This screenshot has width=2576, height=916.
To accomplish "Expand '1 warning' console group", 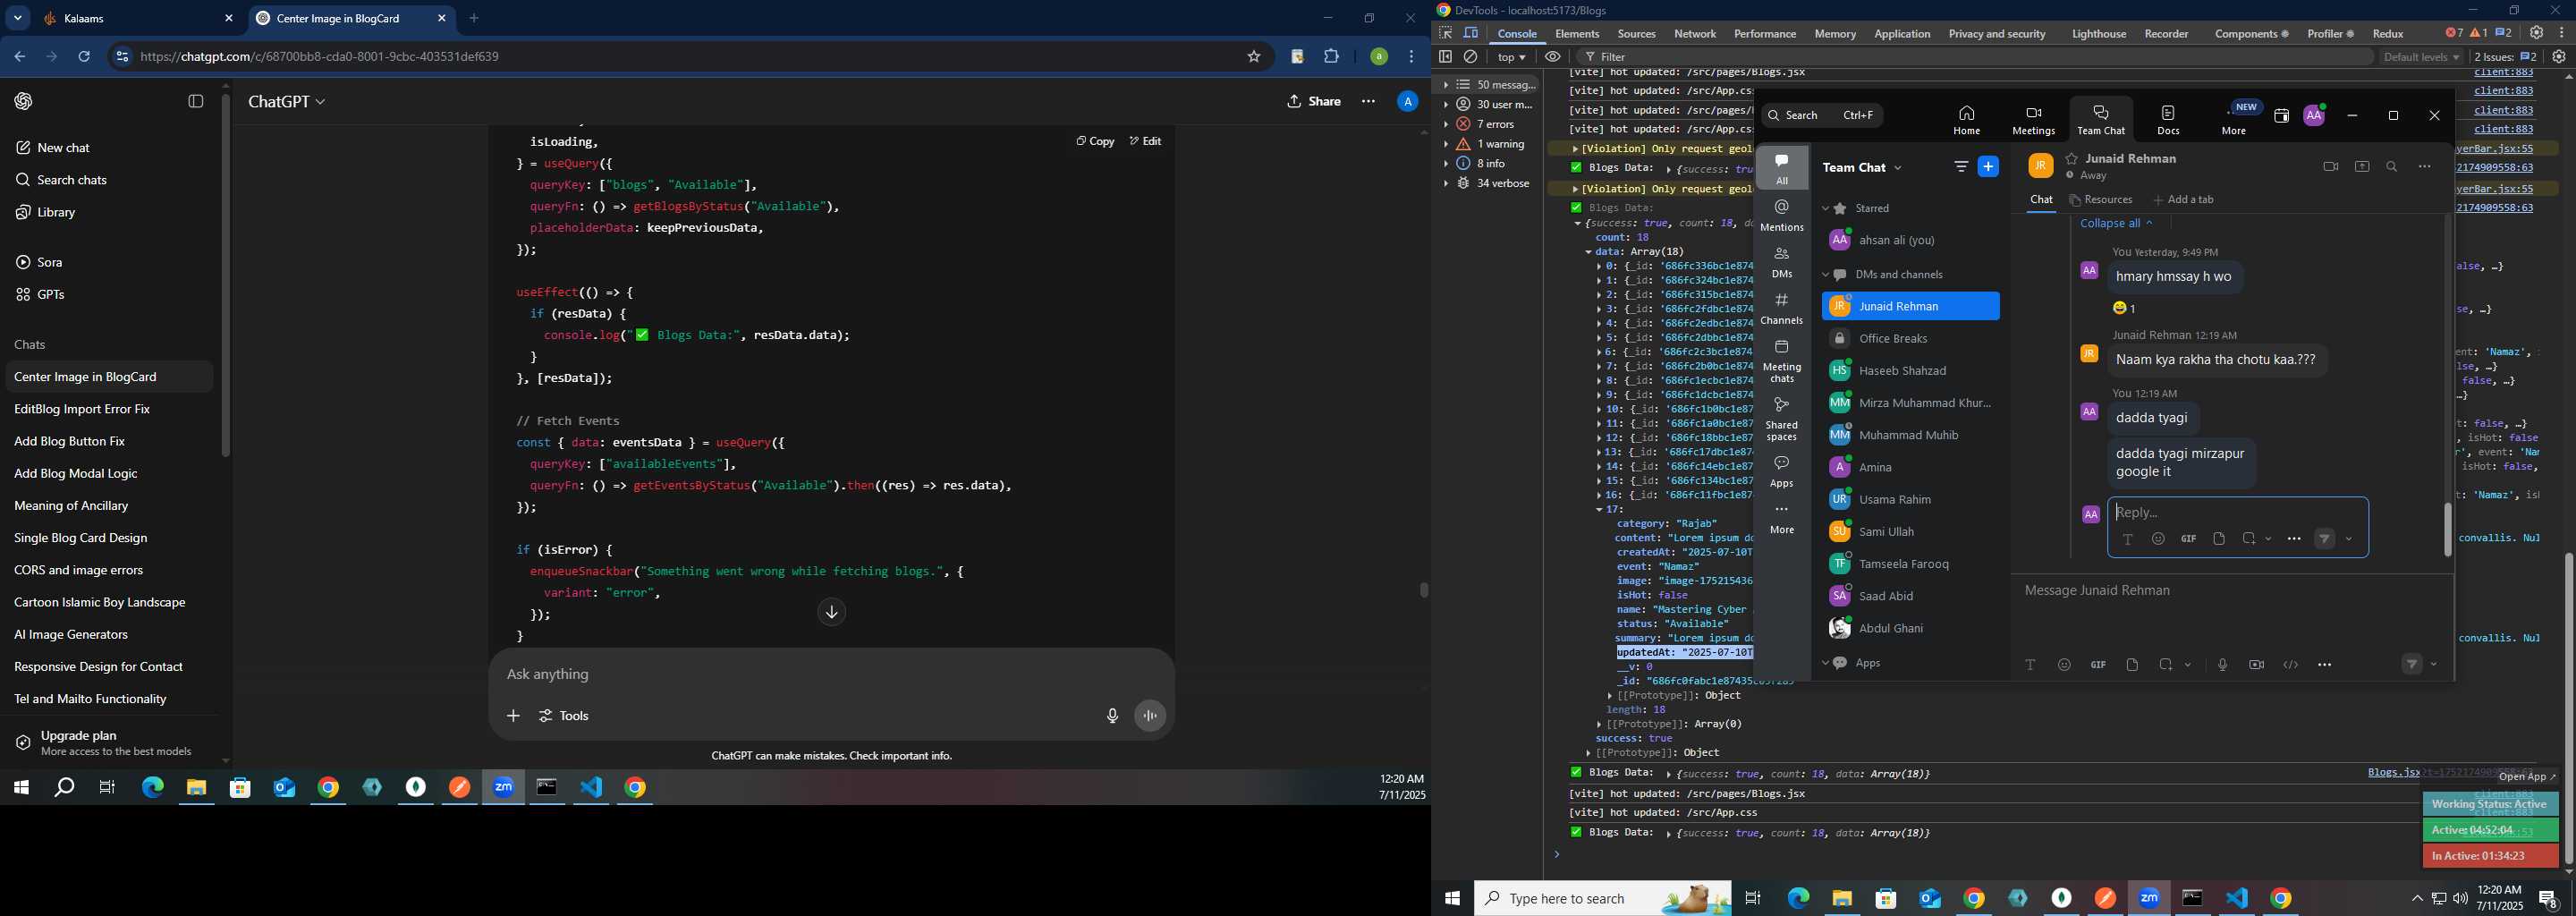I will click(1446, 144).
